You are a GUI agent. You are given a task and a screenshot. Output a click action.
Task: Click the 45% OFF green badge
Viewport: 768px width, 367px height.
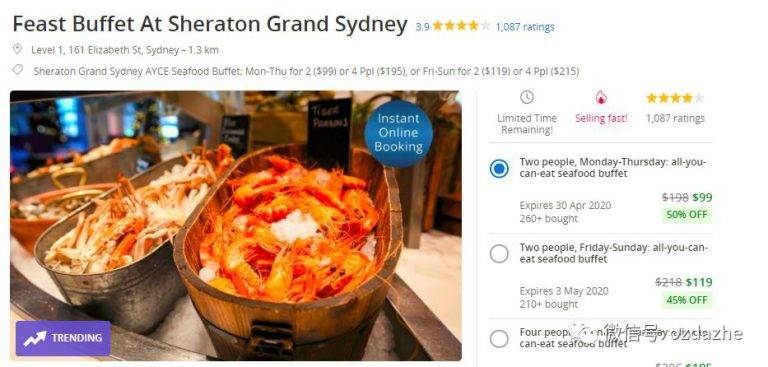pos(687,300)
